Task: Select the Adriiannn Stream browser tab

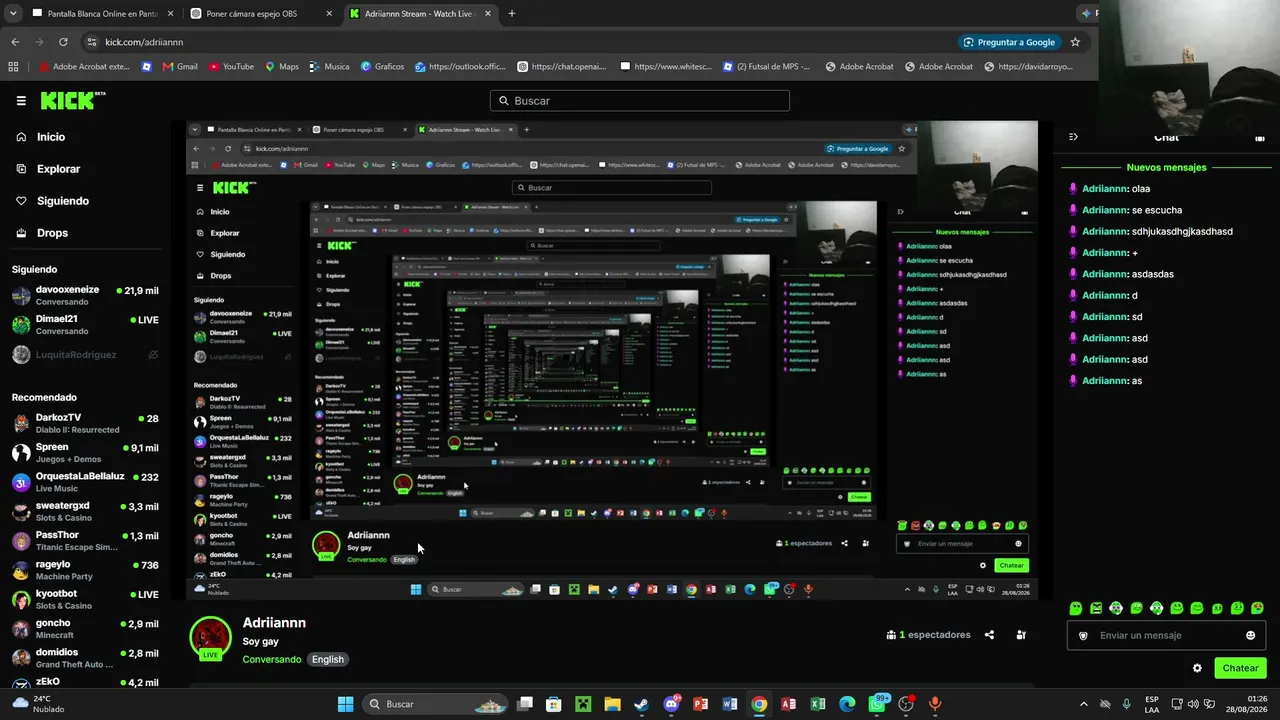Action: point(420,14)
